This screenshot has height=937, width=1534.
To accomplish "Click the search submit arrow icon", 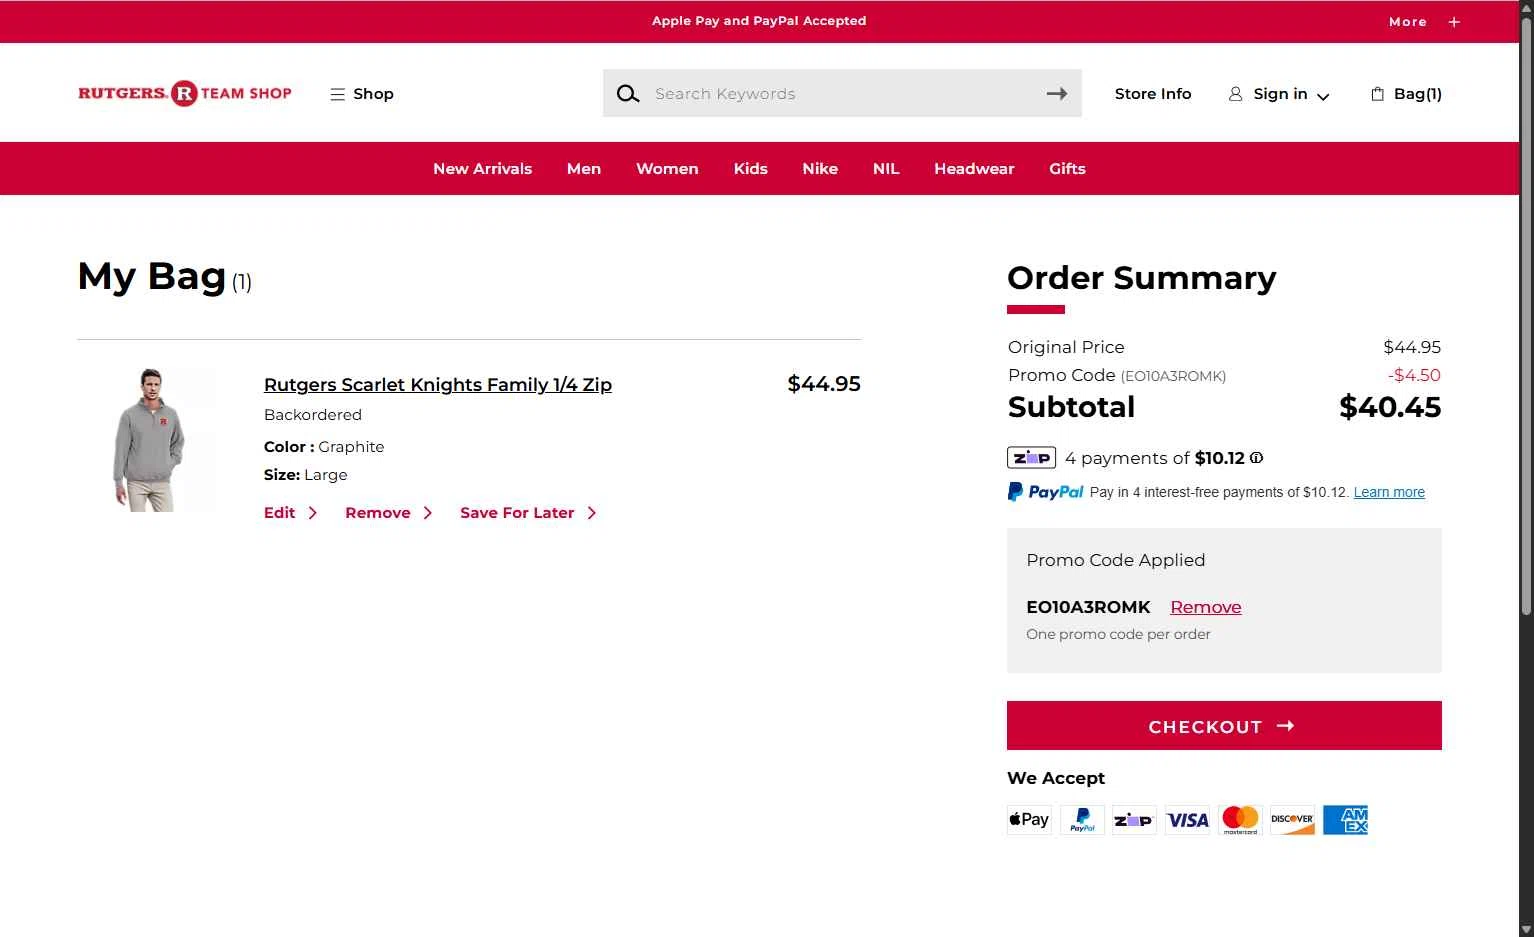I will [1057, 93].
